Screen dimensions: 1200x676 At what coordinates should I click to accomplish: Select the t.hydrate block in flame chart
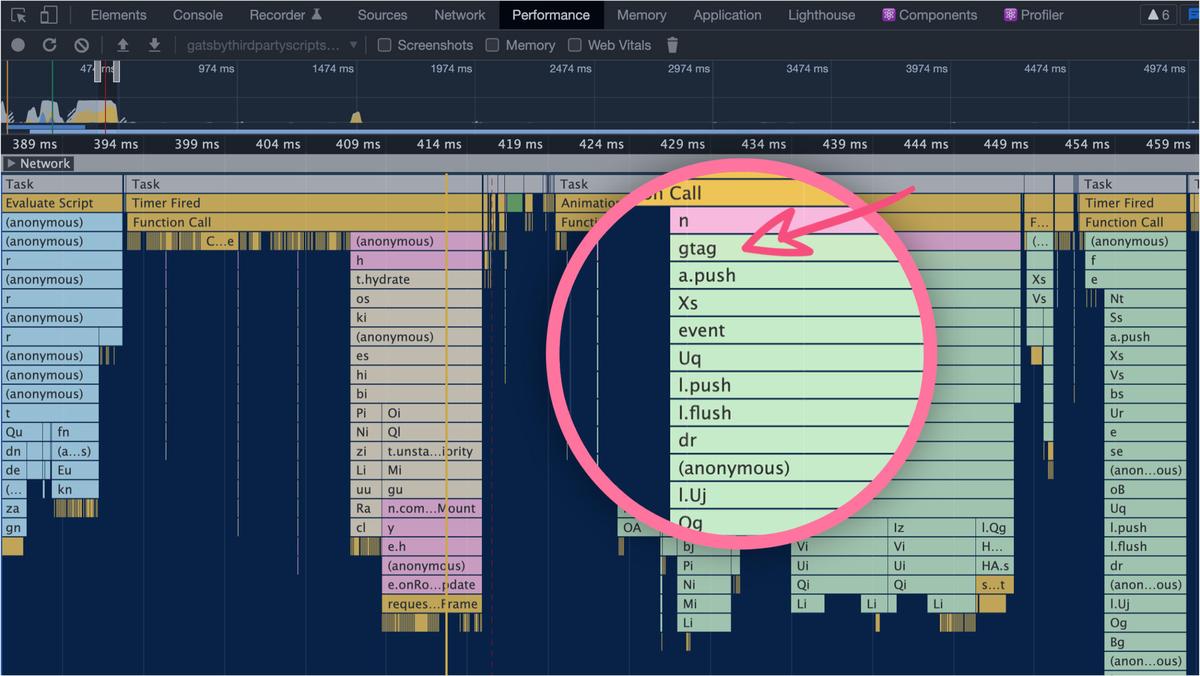(415, 280)
